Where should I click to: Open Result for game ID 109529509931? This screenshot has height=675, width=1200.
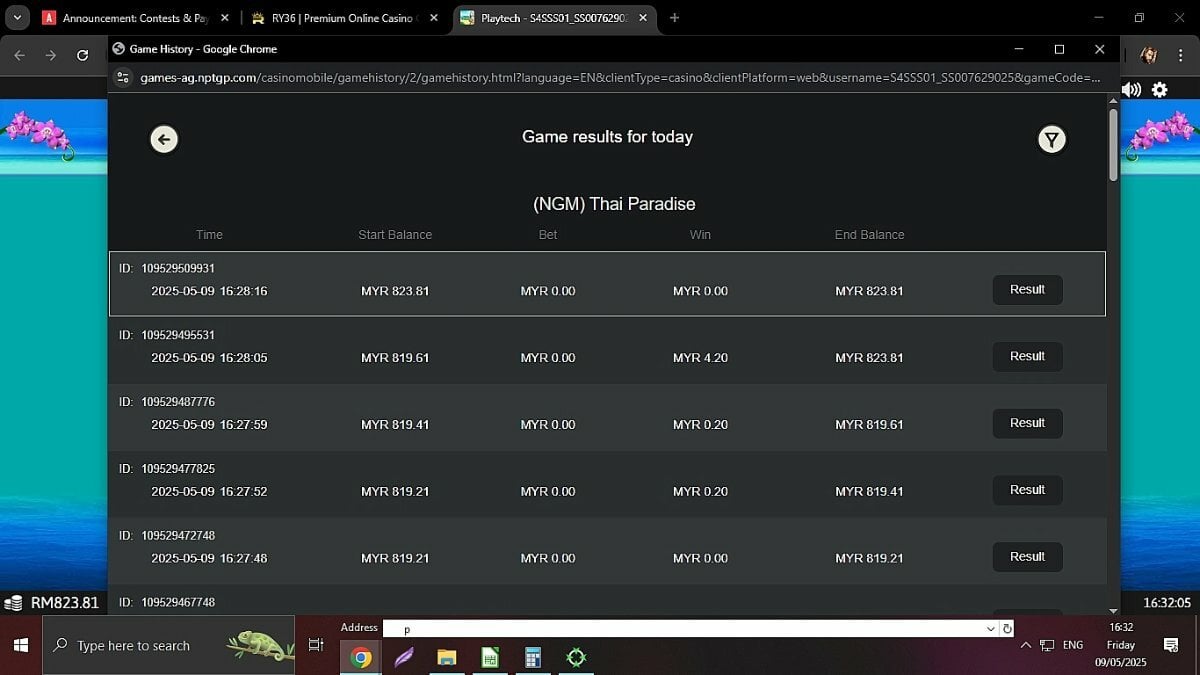tap(1027, 290)
